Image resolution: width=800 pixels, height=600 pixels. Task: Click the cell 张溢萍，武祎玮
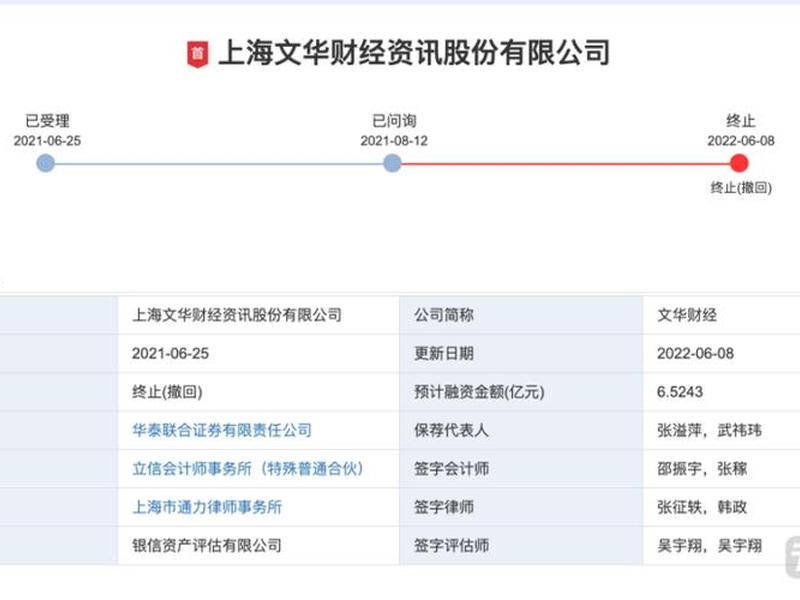pyautogui.click(x=721, y=430)
